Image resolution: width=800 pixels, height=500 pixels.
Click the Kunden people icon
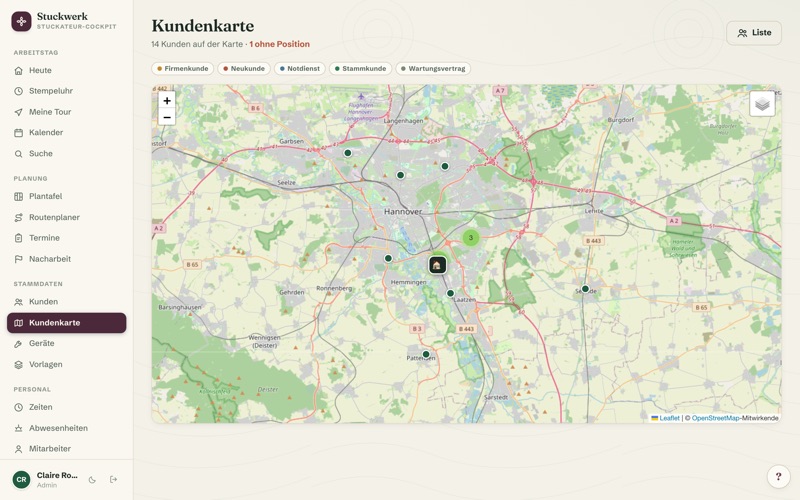(18, 302)
